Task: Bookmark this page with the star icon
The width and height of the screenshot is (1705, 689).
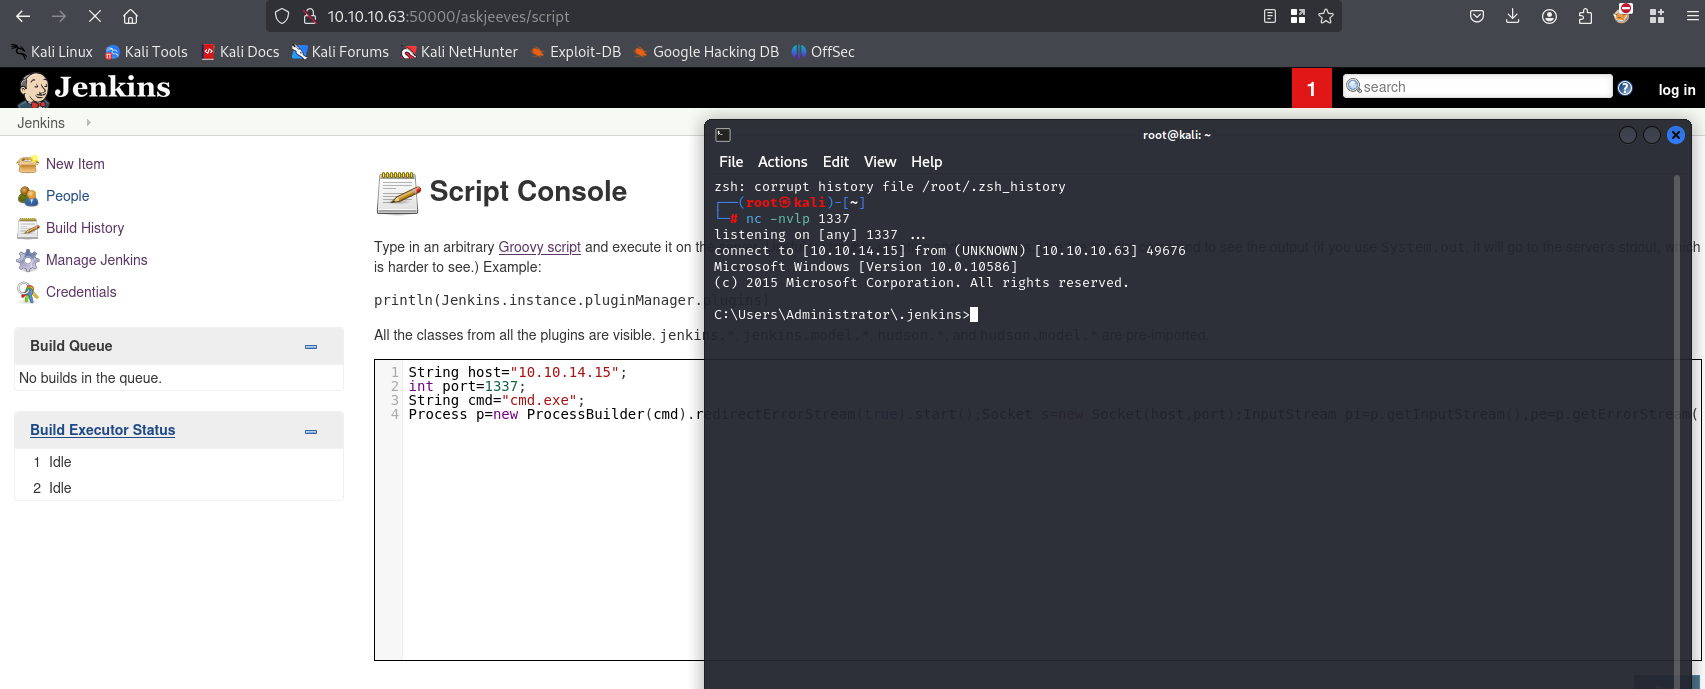Action: (x=1326, y=16)
